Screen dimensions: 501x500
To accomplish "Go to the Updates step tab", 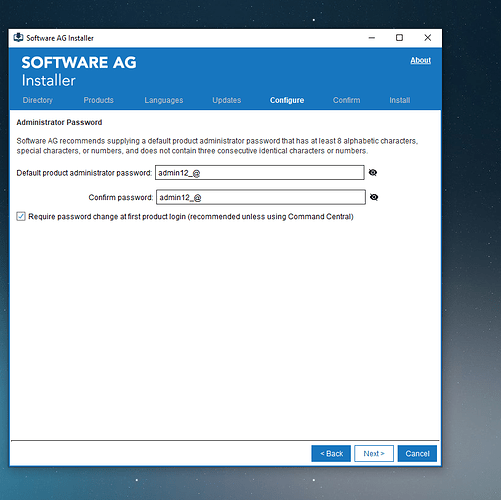I will pos(227,100).
